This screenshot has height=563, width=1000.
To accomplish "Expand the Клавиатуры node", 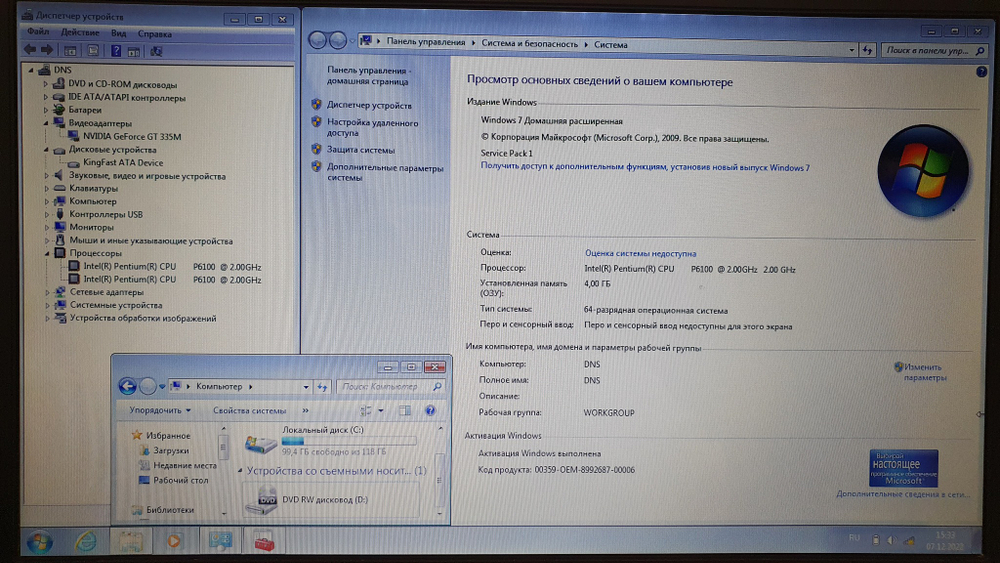I will point(47,189).
